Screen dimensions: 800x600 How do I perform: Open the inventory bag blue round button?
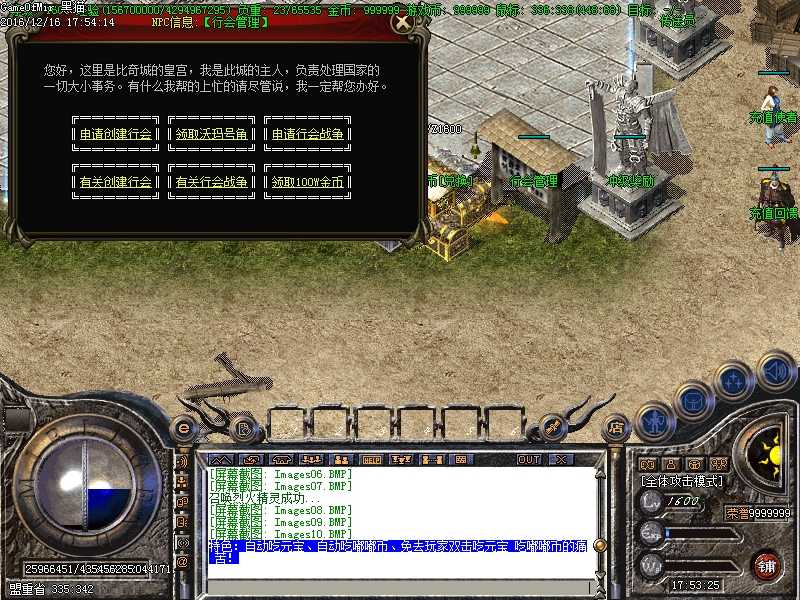tap(694, 400)
